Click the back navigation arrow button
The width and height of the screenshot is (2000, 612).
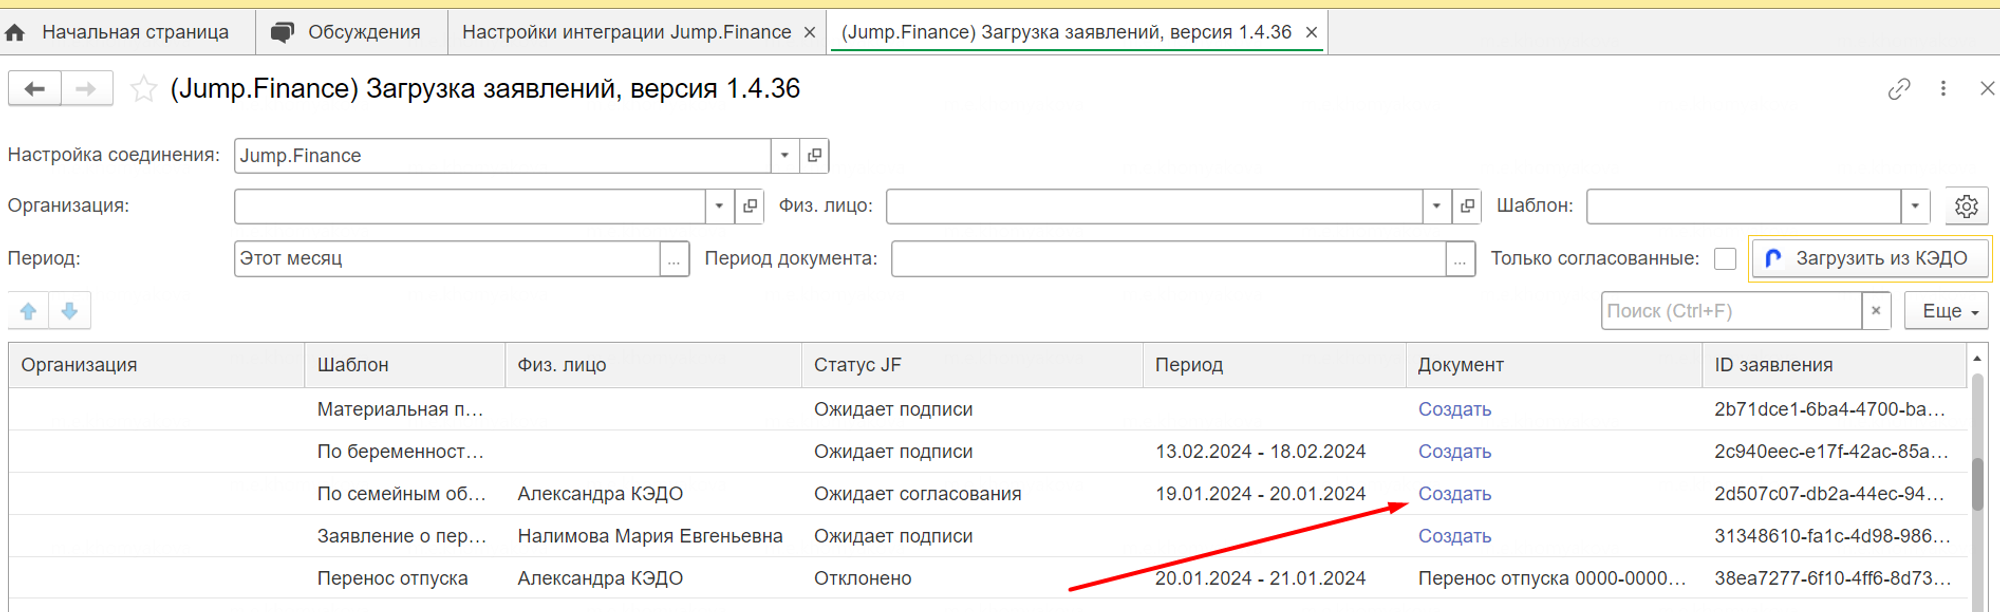tap(35, 89)
